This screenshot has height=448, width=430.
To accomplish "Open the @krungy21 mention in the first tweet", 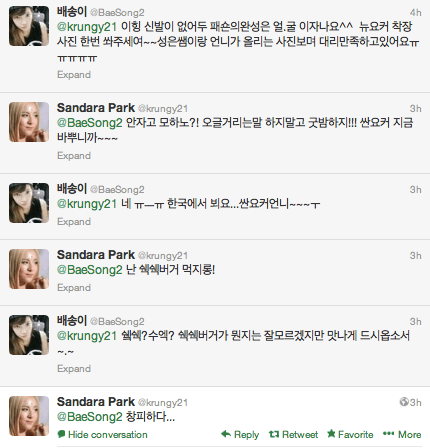I will (87, 26).
